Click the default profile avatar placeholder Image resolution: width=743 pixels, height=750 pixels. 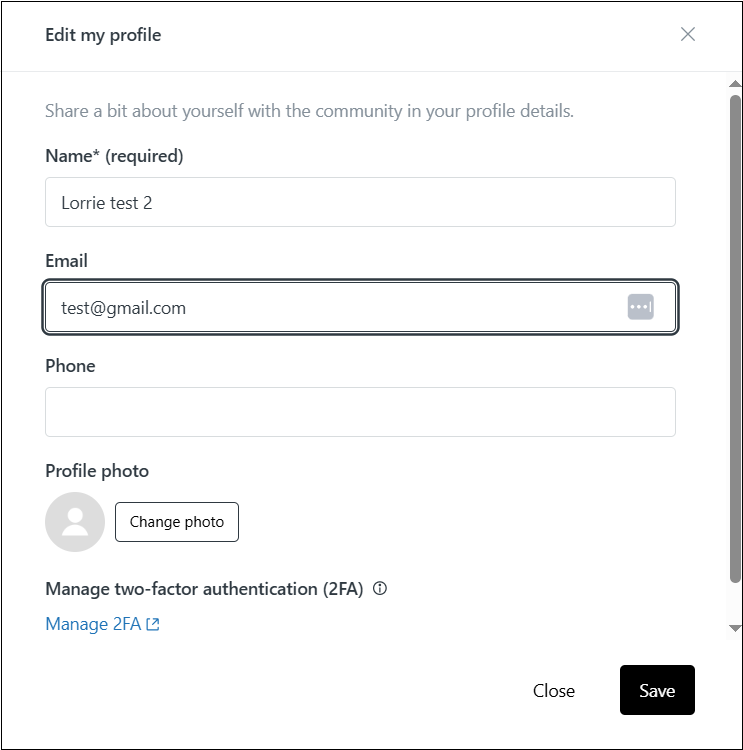tap(75, 522)
